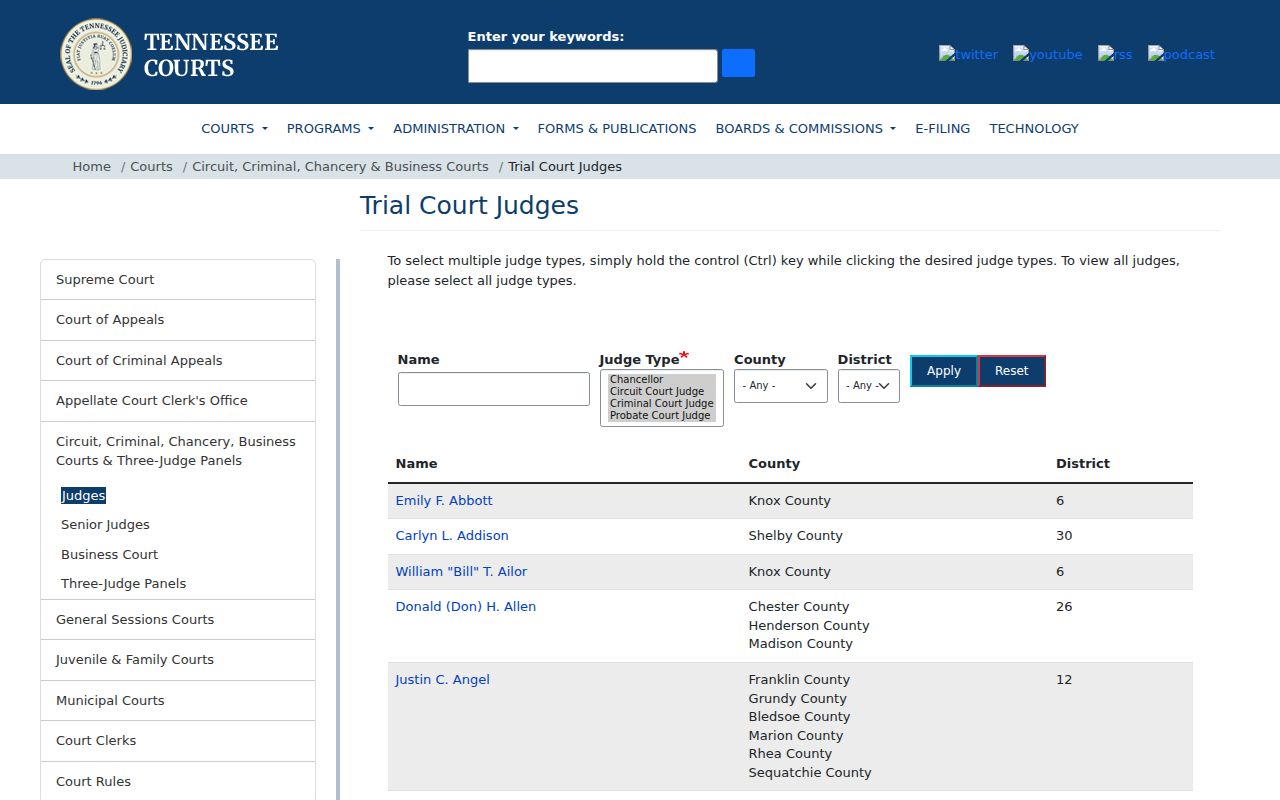Click the blue keyword search submit button
1280x800 pixels.
click(x=738, y=63)
